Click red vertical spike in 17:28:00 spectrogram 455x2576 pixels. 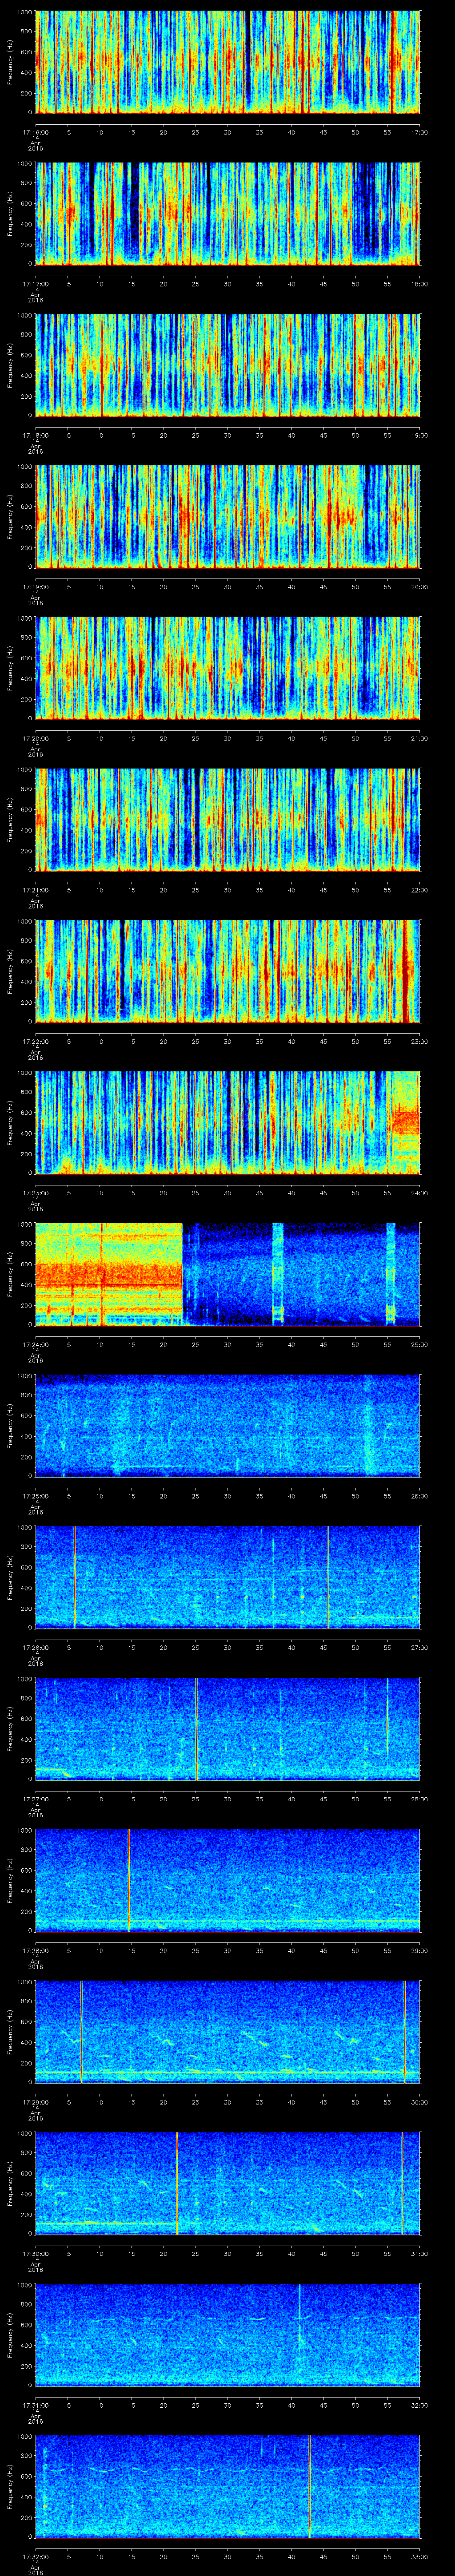pyautogui.click(x=129, y=1880)
